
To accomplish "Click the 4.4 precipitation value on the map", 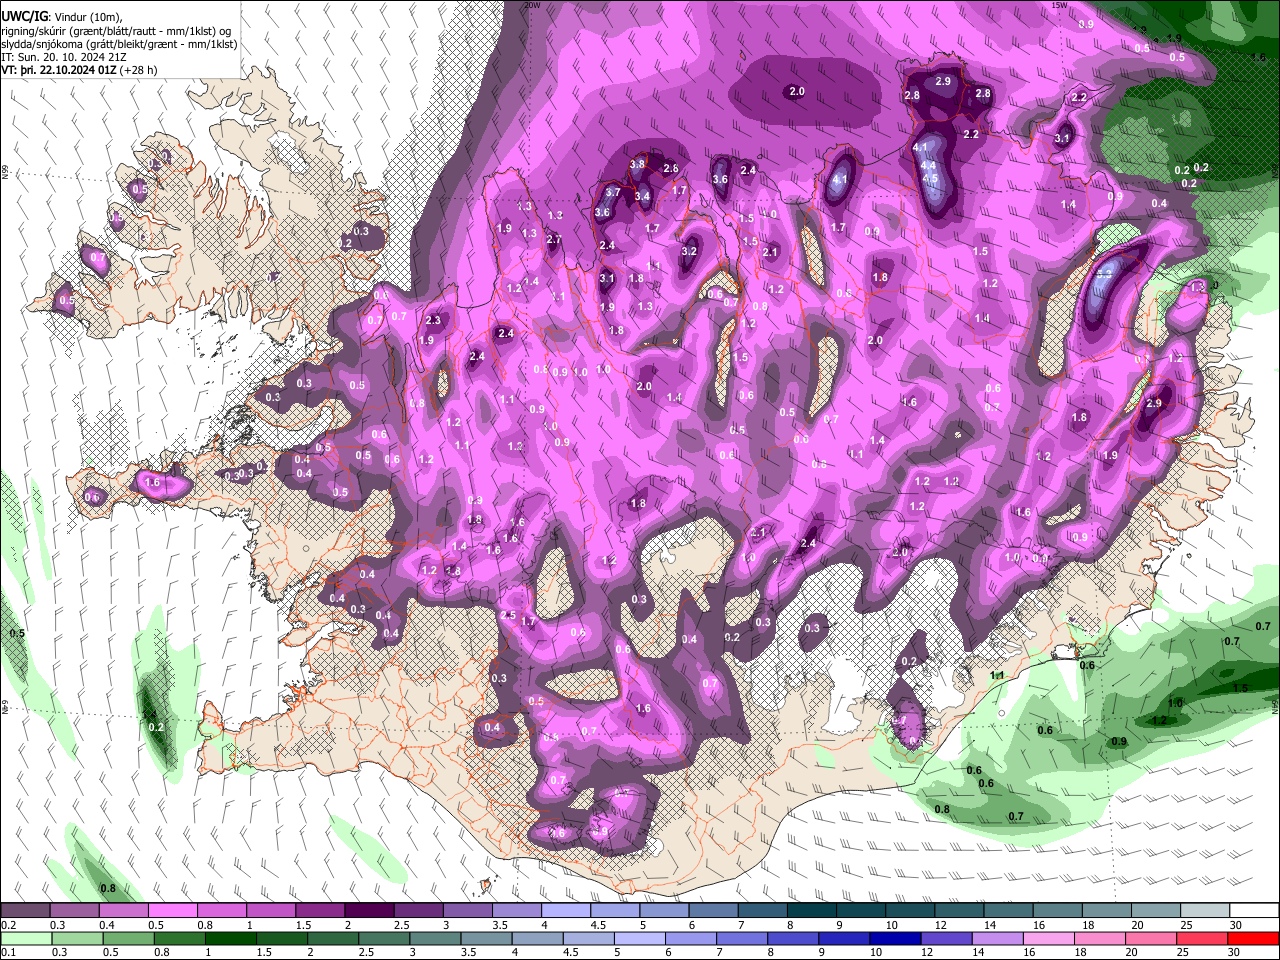I will (x=928, y=165).
